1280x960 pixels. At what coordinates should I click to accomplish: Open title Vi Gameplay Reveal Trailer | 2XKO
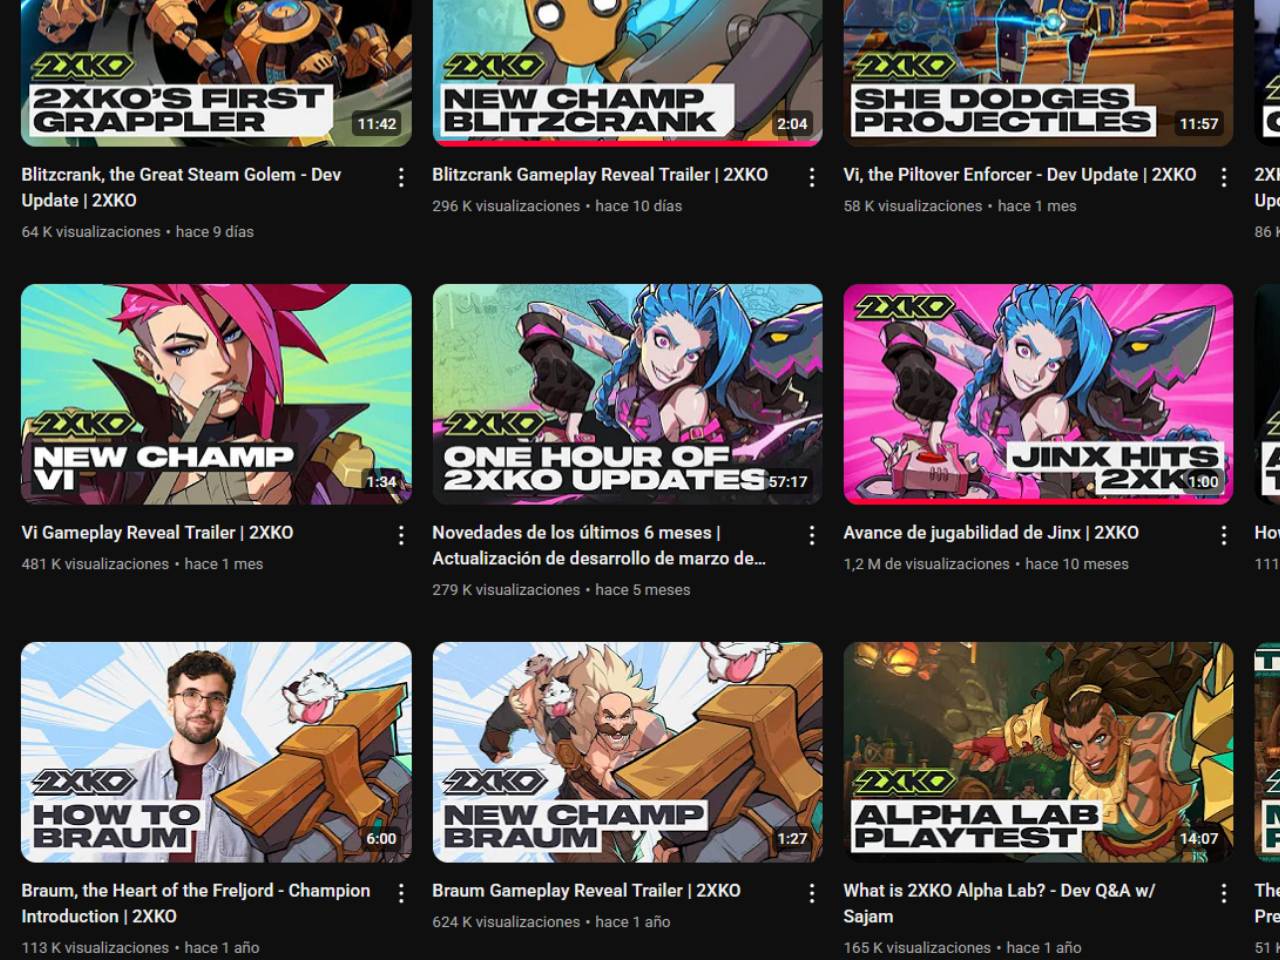pyautogui.click(x=157, y=532)
